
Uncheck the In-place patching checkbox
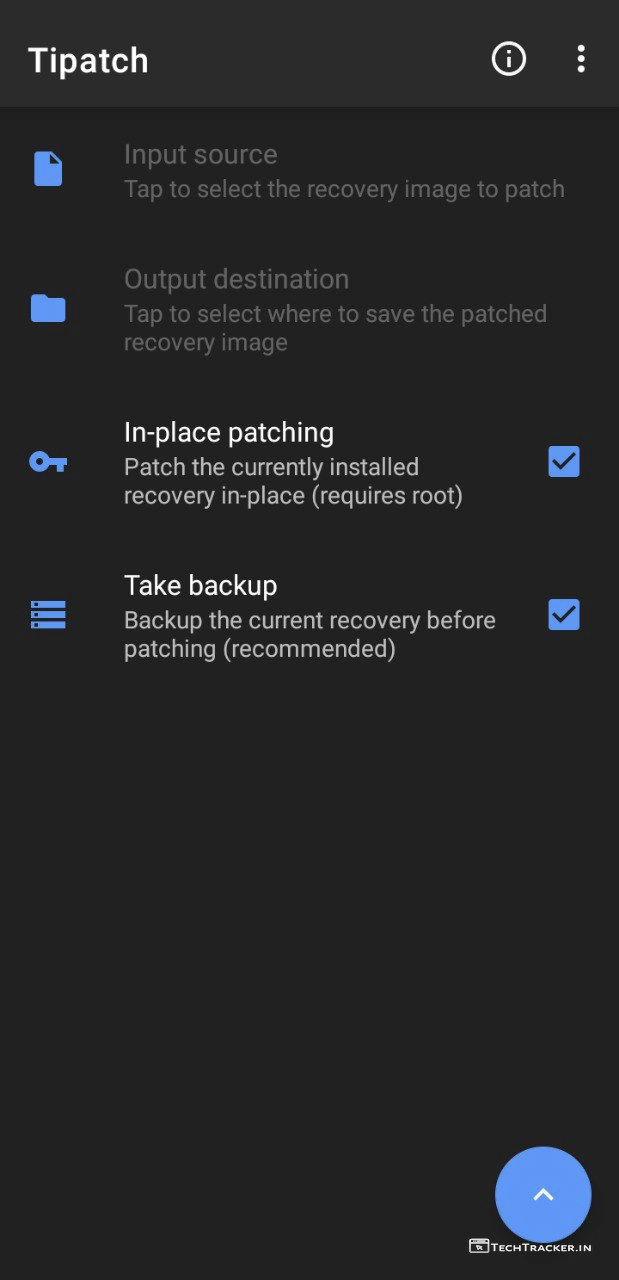click(x=564, y=461)
